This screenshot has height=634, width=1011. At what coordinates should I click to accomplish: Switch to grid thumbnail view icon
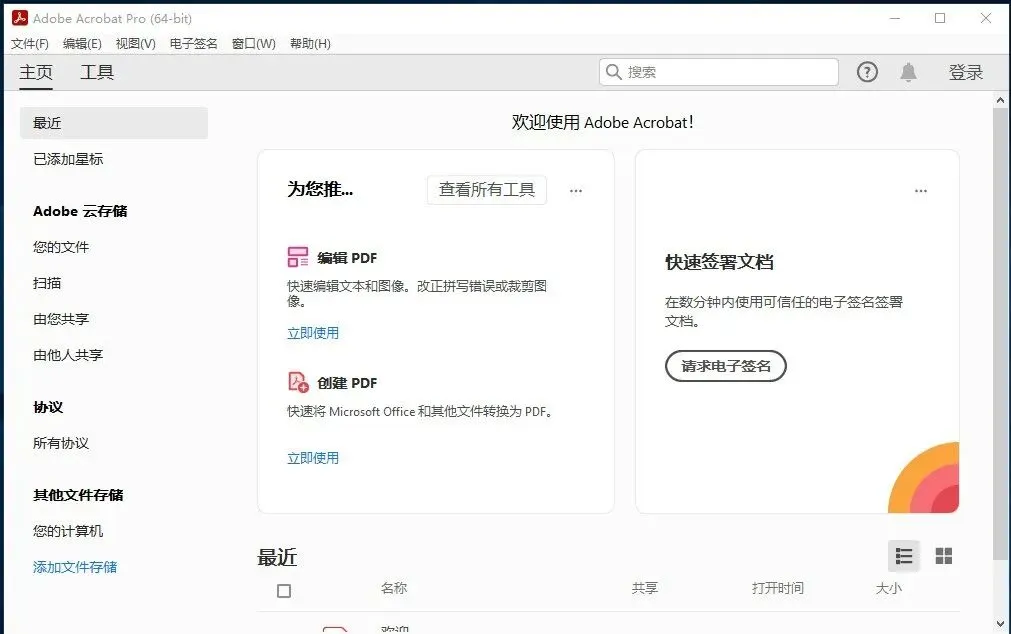(943, 556)
